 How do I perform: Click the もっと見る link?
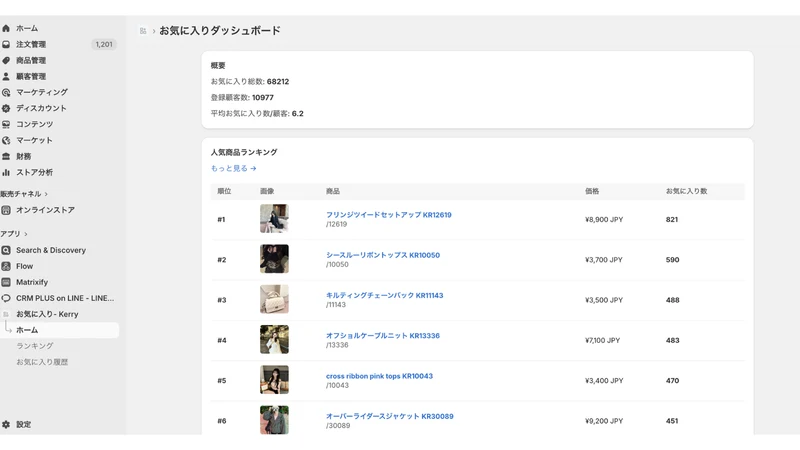(234, 168)
